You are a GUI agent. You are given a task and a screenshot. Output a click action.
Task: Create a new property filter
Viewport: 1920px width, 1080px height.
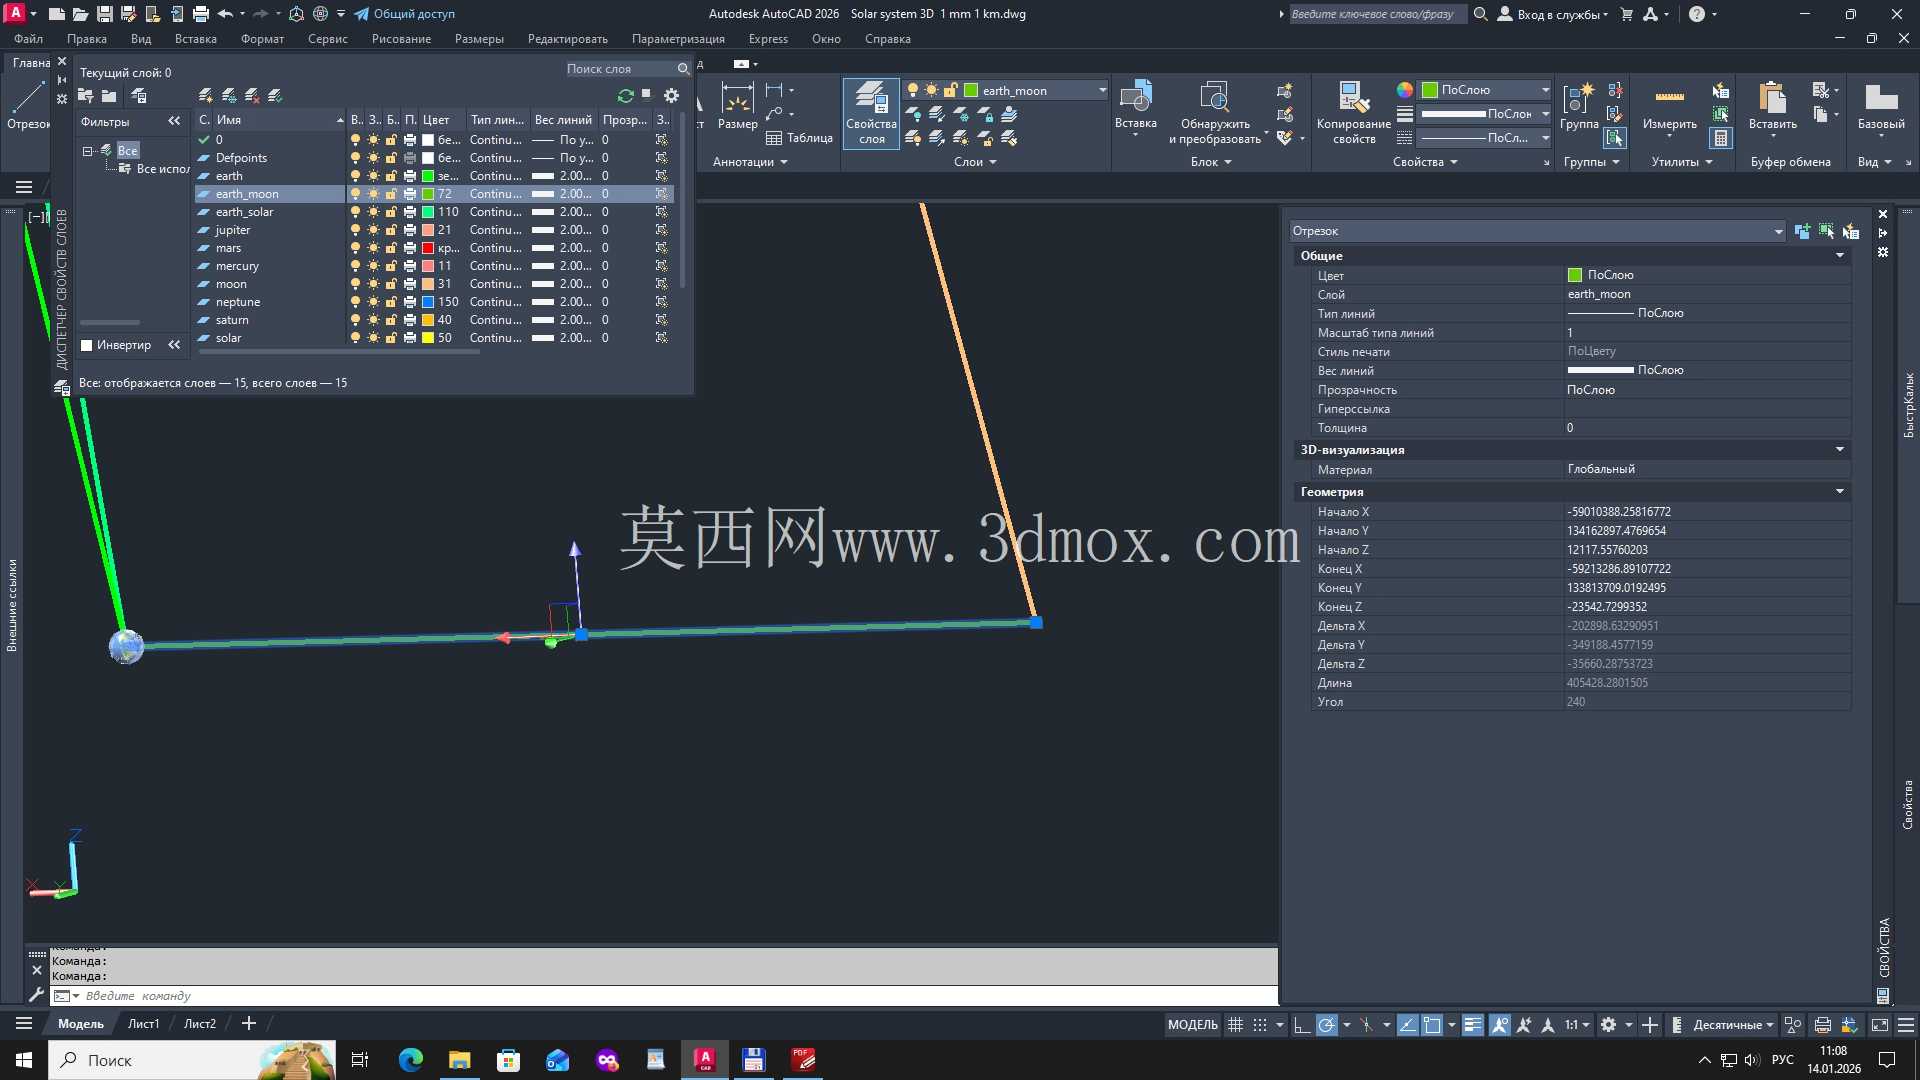tap(85, 96)
